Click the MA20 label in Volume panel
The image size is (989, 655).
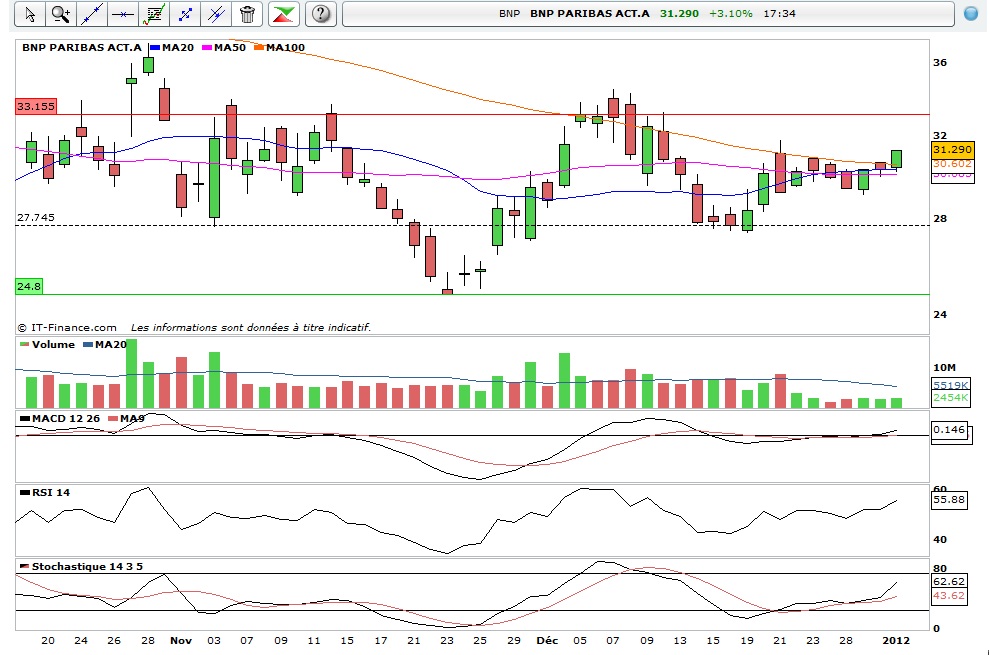tap(110, 345)
